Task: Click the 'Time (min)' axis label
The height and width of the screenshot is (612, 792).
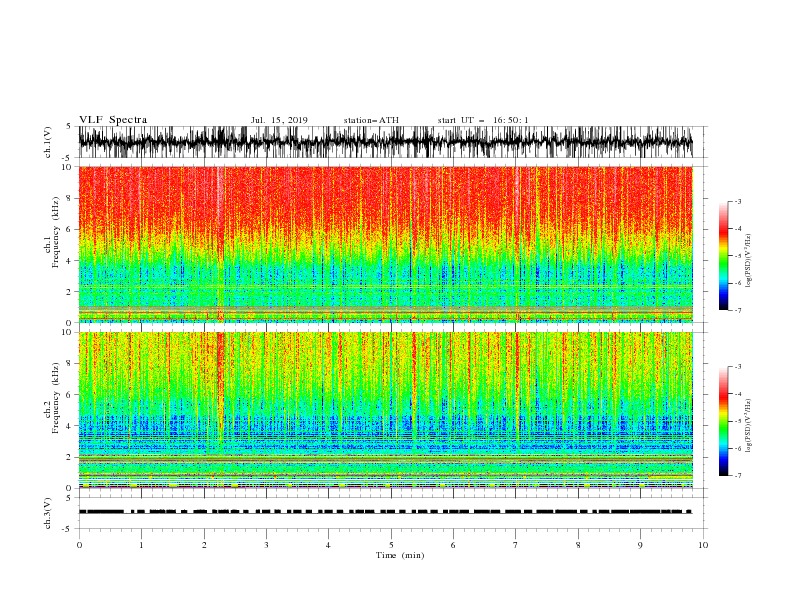Action: (x=400, y=555)
